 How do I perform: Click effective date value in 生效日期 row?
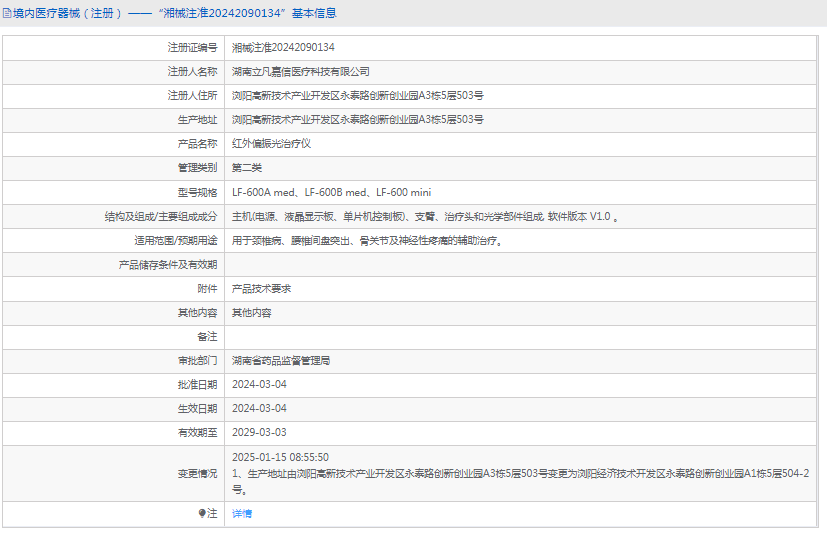coord(259,408)
